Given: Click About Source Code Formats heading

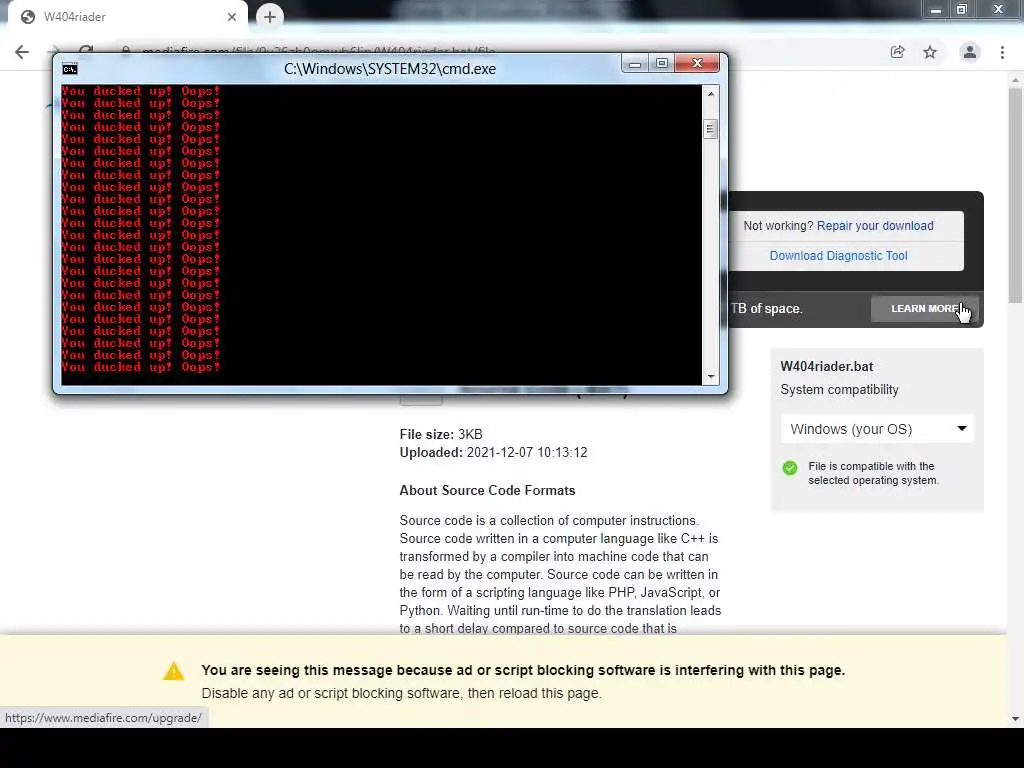Looking at the screenshot, I should 487,490.
